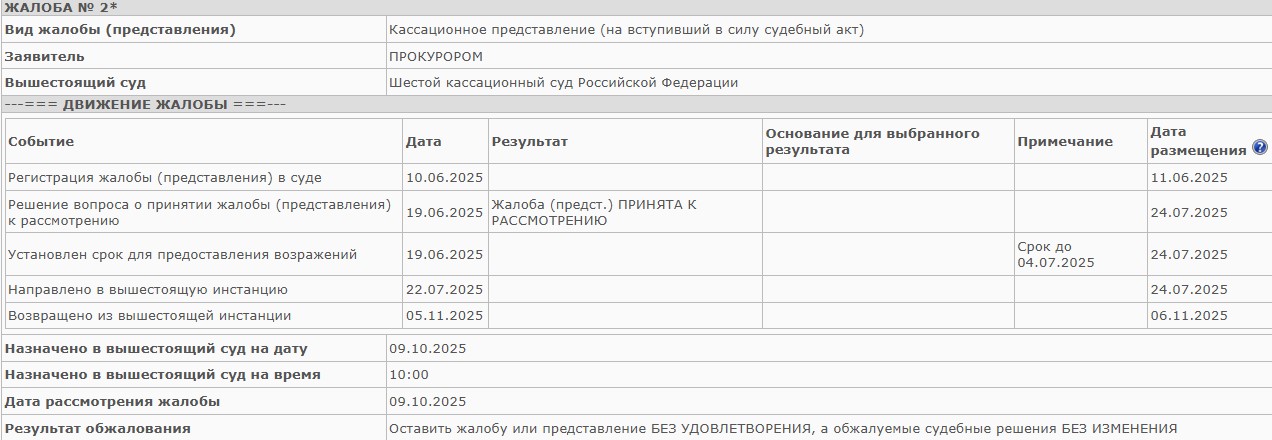
Task: Click Шестой кассационный суд Российской Федерации
Action: pyautogui.click(x=563, y=83)
